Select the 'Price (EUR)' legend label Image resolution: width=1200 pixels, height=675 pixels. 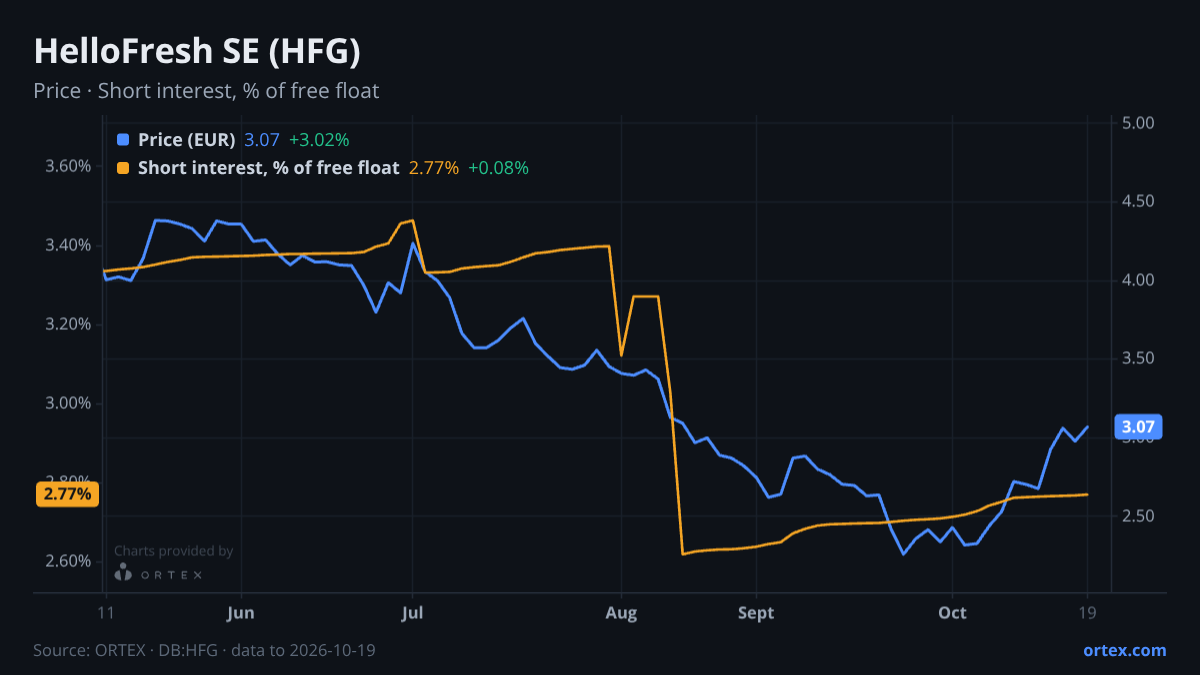click(x=187, y=140)
